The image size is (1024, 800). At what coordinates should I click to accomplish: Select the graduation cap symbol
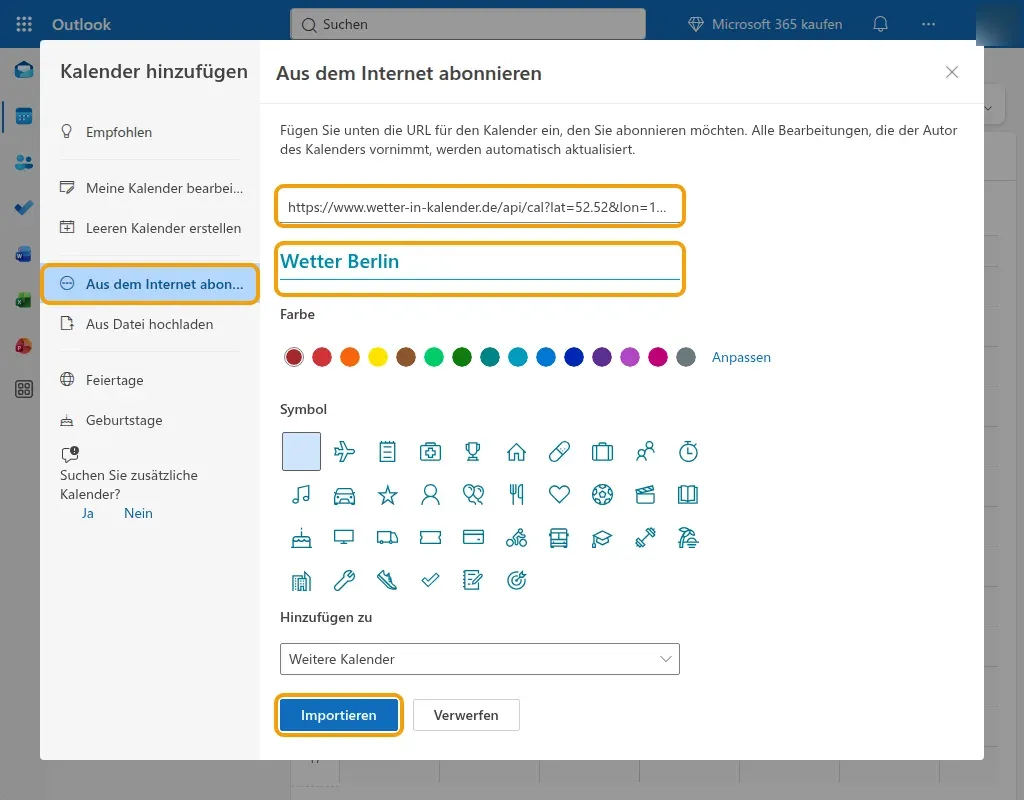[x=602, y=537]
